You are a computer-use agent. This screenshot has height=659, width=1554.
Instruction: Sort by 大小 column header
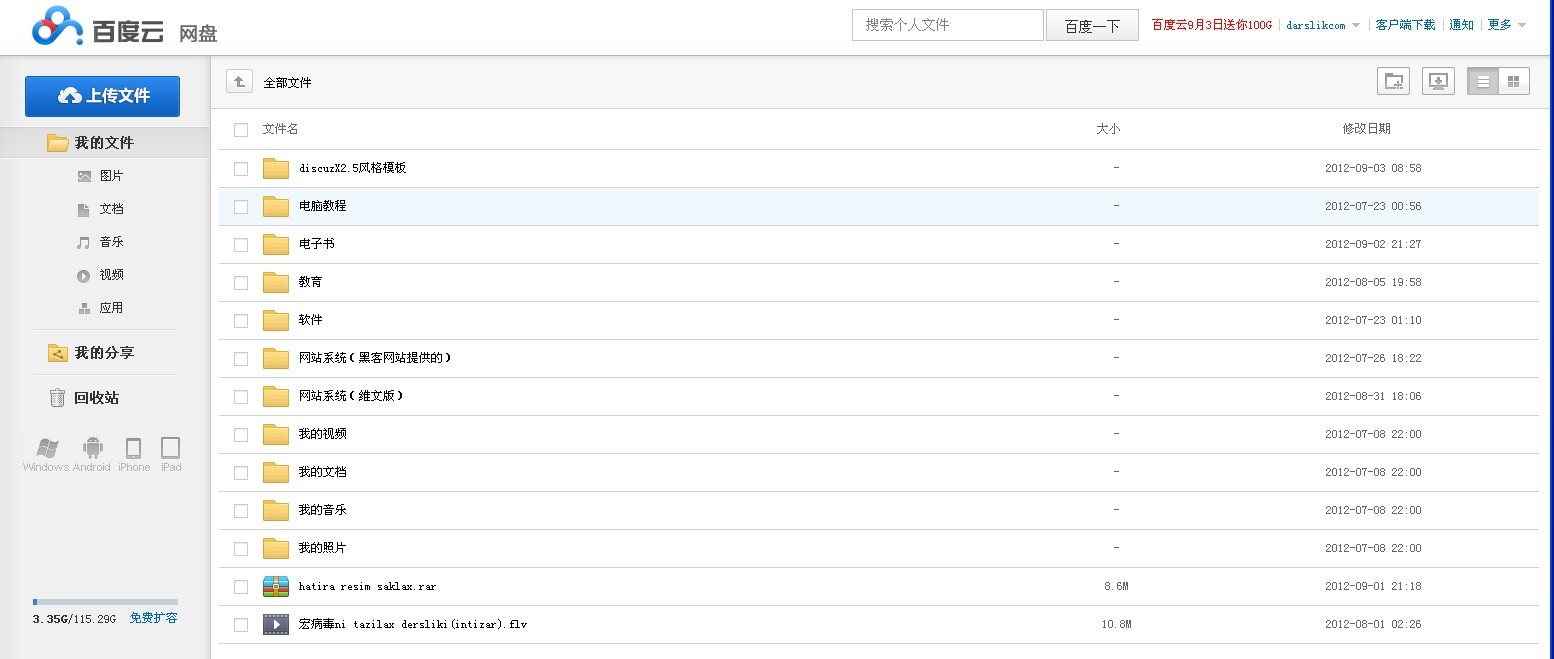(1108, 129)
